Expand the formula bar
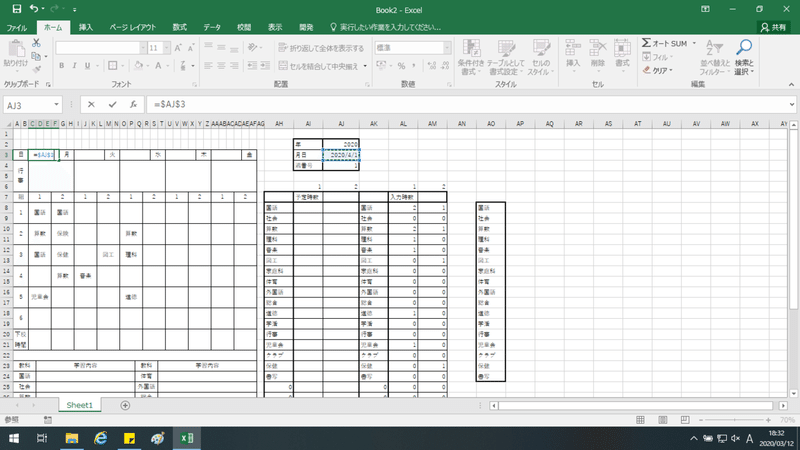800x450 pixels. pyautogui.click(x=791, y=105)
